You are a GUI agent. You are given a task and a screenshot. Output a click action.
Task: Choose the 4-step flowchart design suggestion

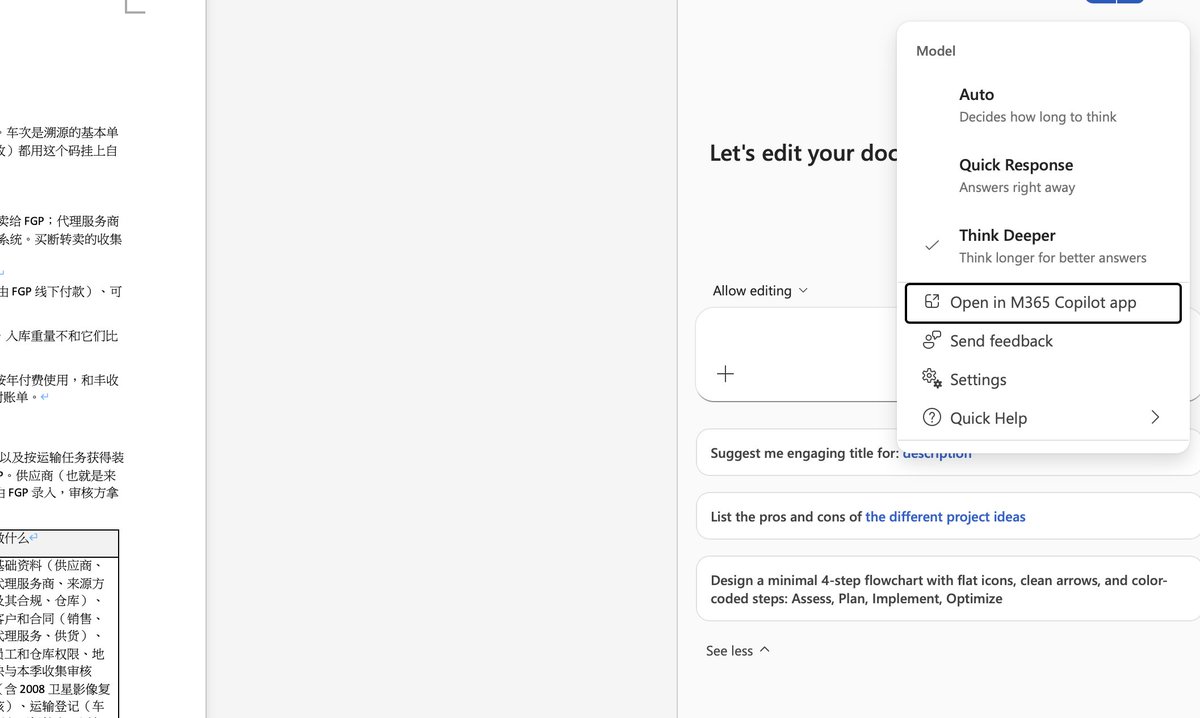coord(947,589)
